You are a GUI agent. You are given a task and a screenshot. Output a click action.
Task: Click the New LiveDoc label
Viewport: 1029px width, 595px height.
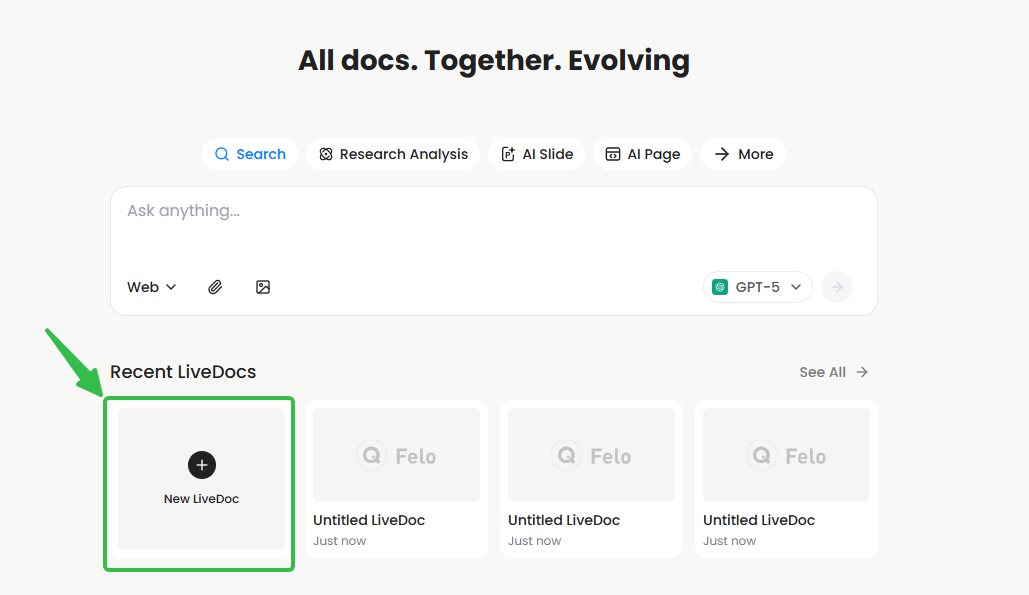[201, 499]
